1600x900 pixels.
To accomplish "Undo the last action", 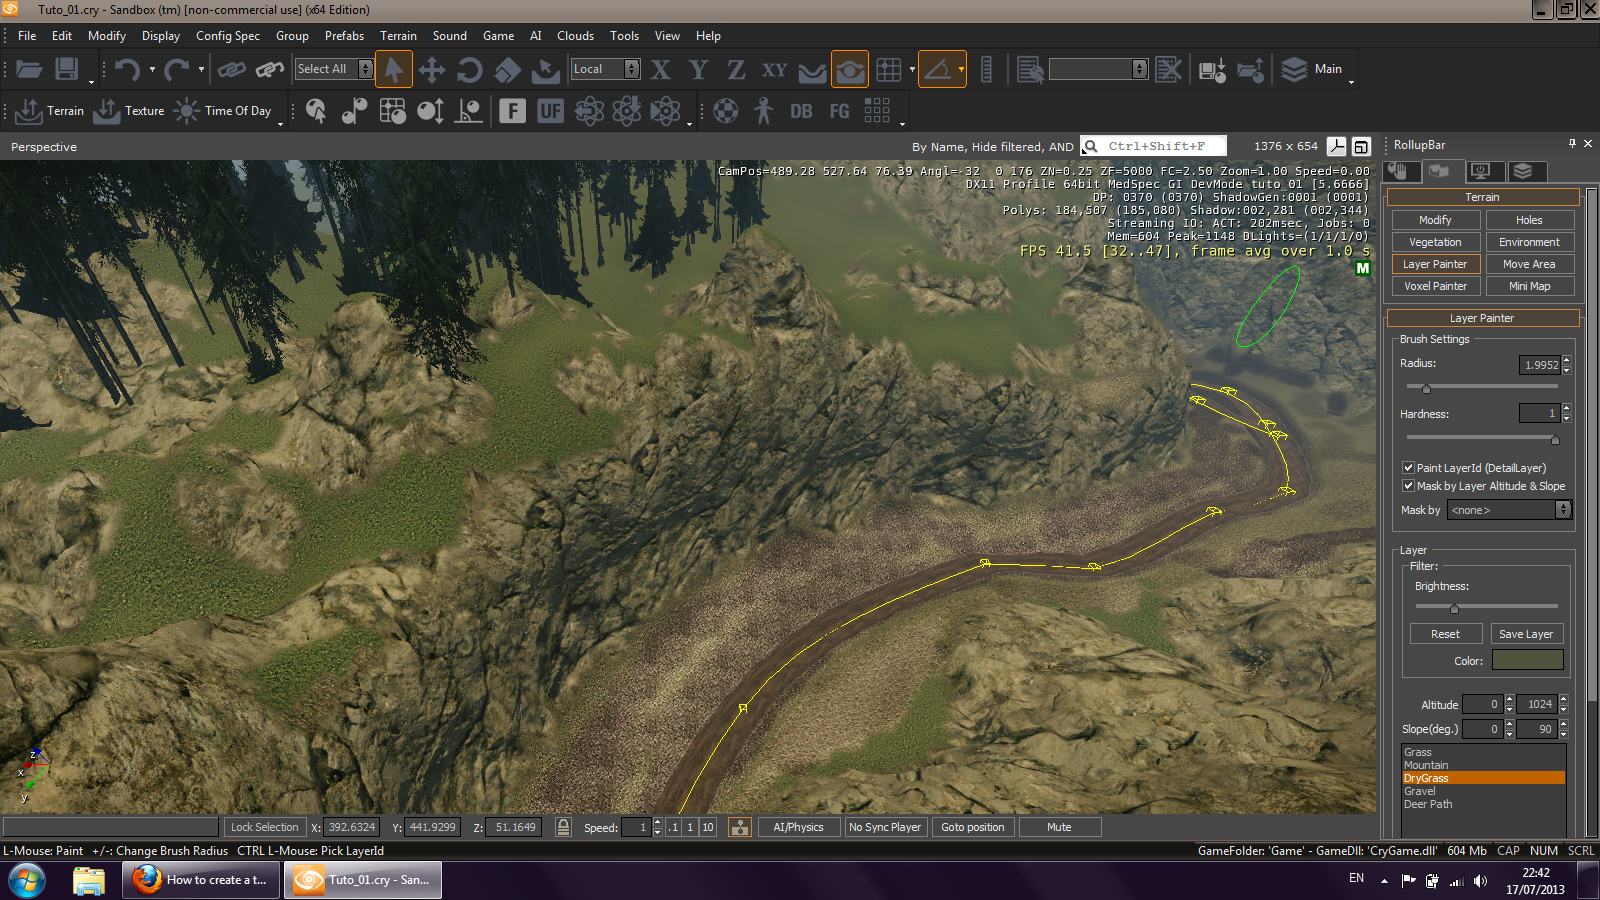I will (x=127, y=69).
